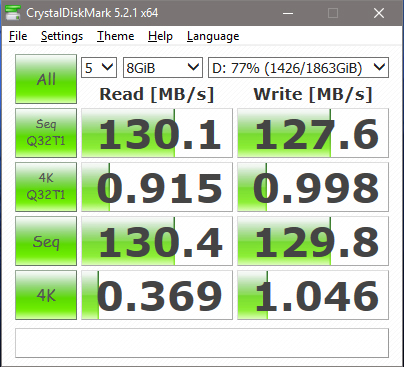
Task: Open the drive selector showing D: 77%
Action: tap(298, 68)
